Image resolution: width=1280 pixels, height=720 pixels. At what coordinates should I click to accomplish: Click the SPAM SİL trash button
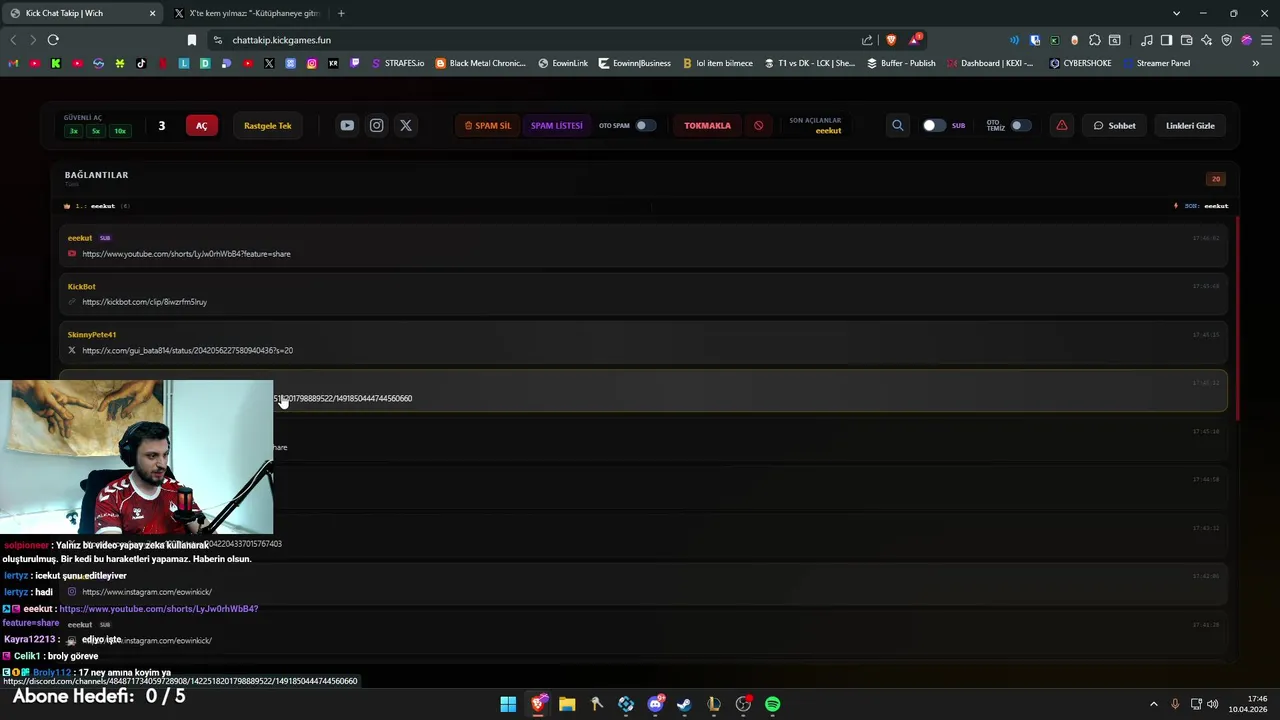pyautogui.click(x=488, y=125)
